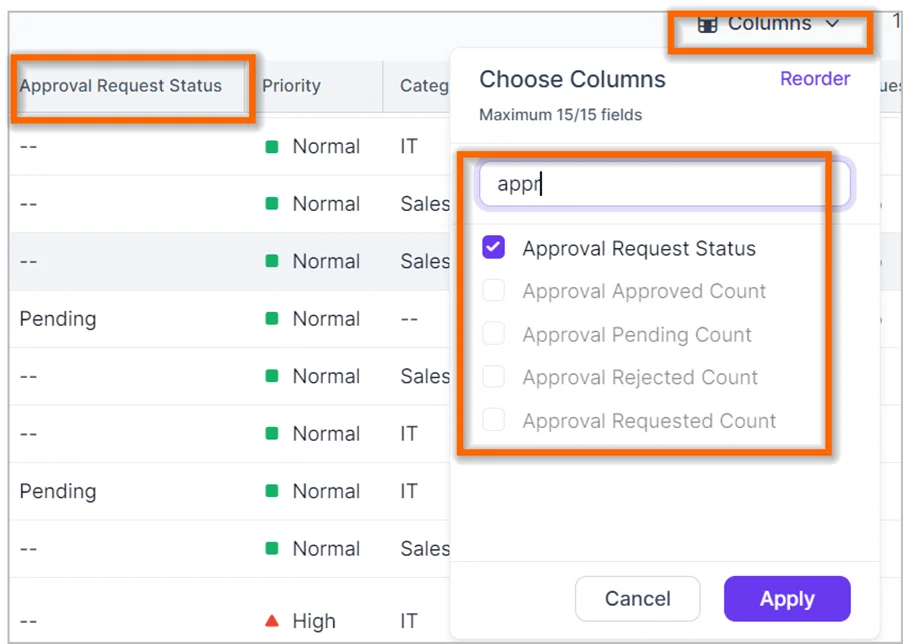Click the High priority label
Screen dimensions: 903x644
[313, 621]
